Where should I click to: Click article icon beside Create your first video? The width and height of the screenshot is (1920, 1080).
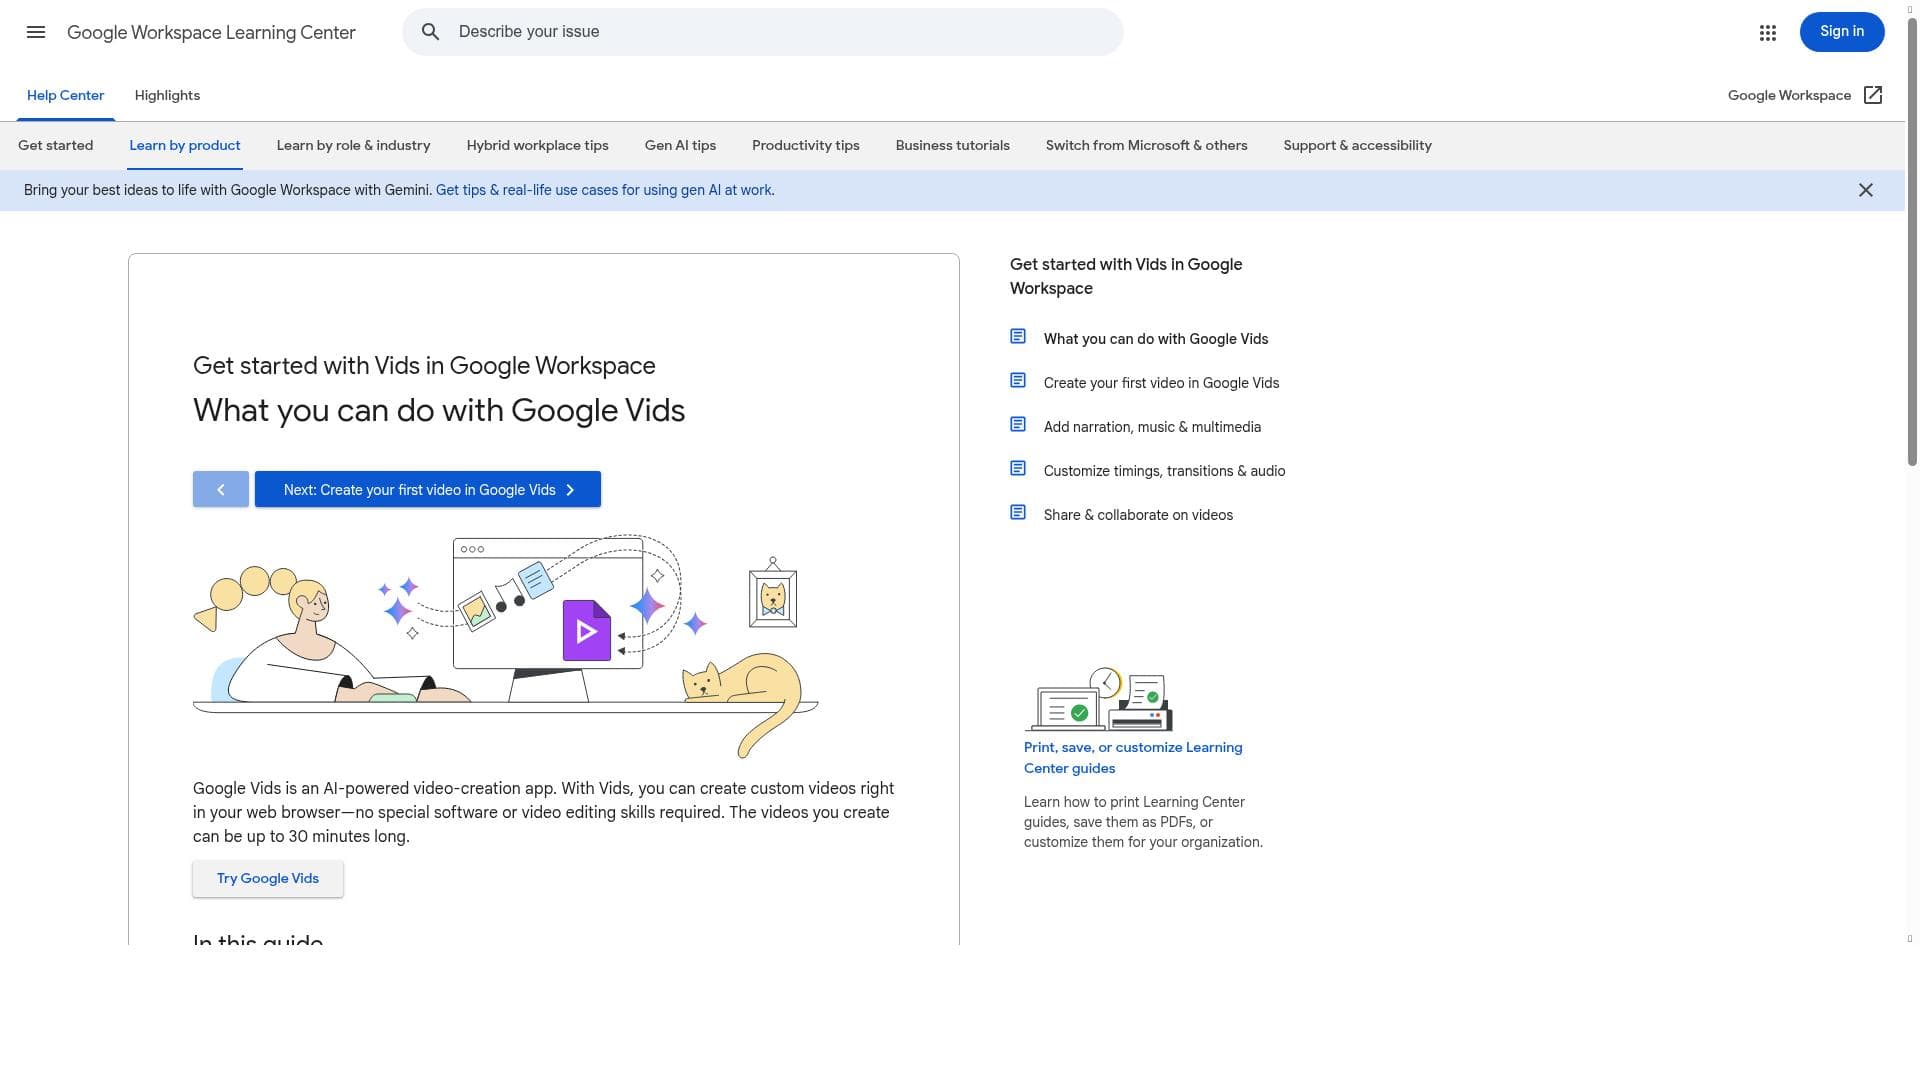tap(1018, 381)
